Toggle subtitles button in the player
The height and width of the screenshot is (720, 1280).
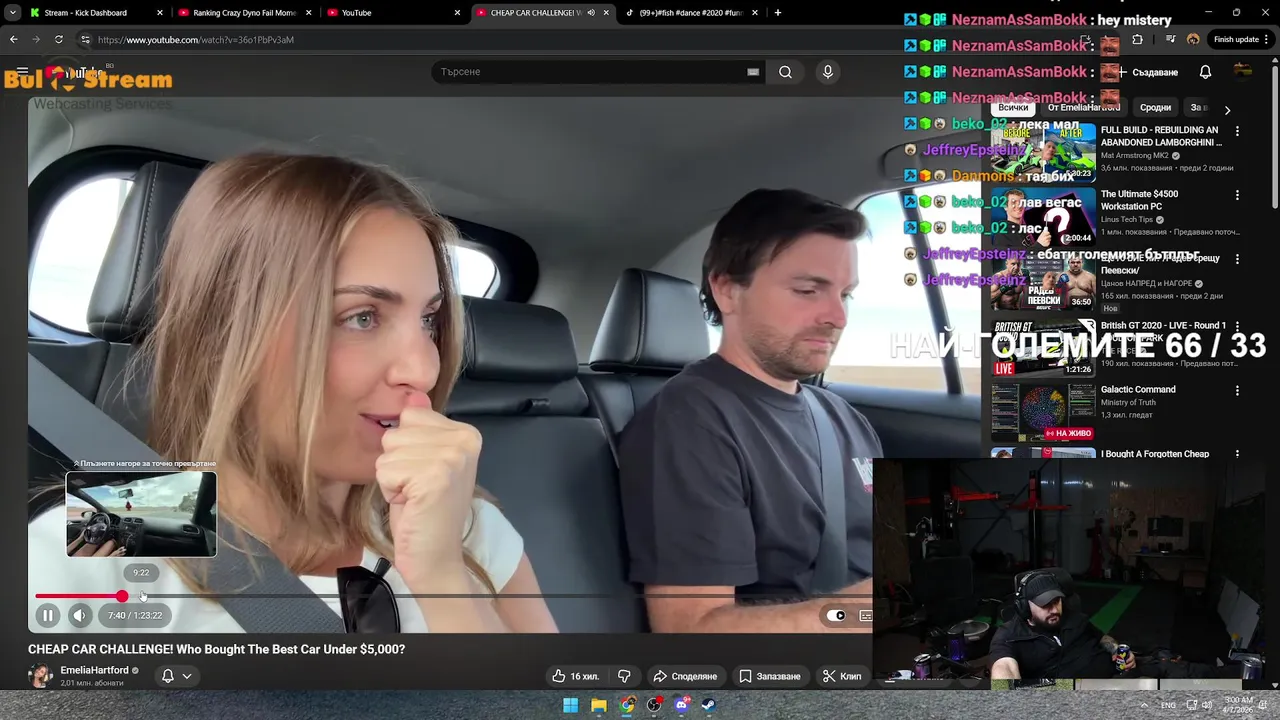(x=866, y=616)
